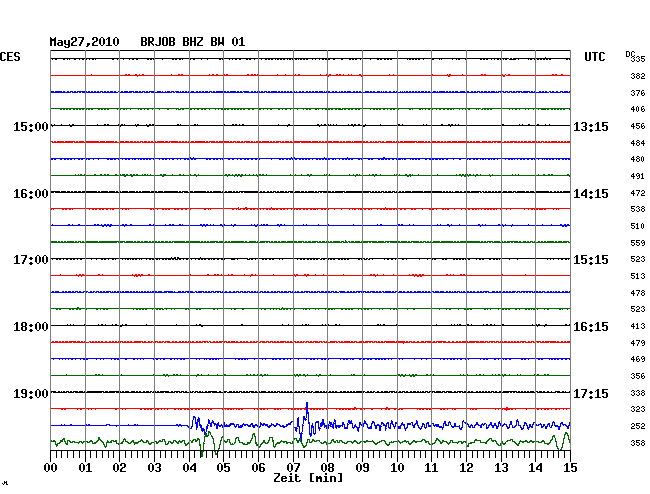
Task: Click the DC value "356"
Action: click(638, 376)
